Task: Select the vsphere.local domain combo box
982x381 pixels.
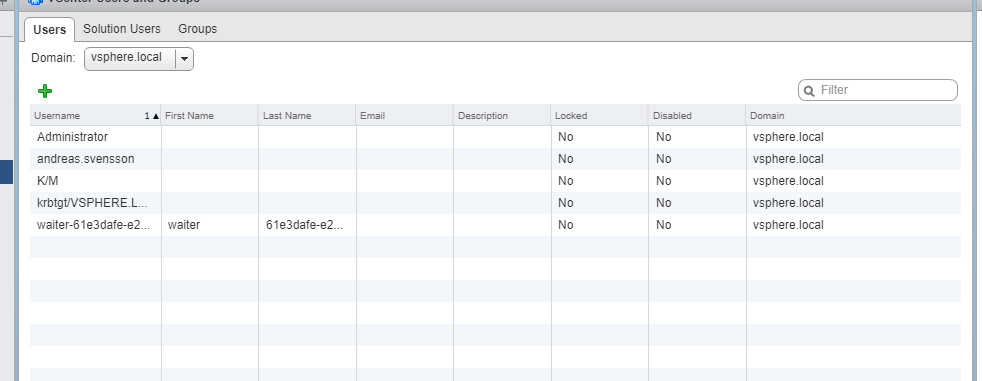Action: pos(138,58)
